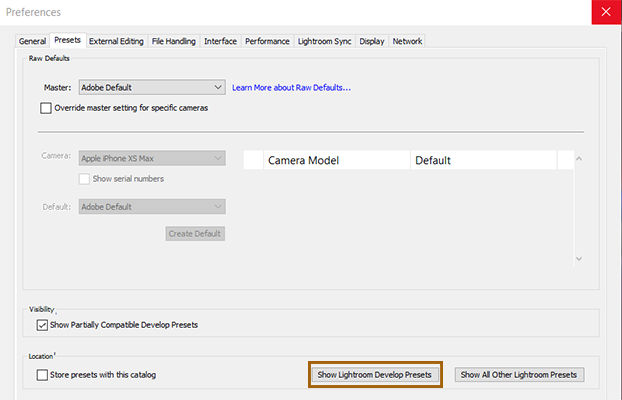Open the Interface tab

point(220,41)
